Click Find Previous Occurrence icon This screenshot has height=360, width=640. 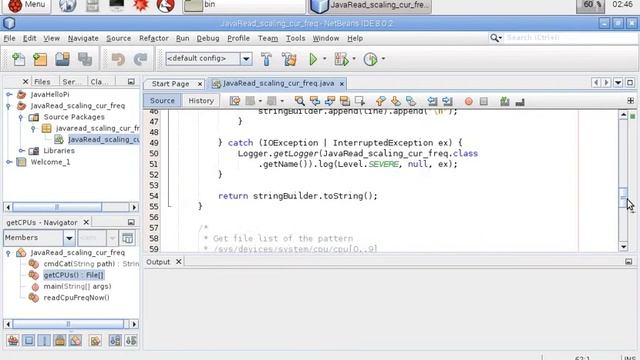pos(315,101)
